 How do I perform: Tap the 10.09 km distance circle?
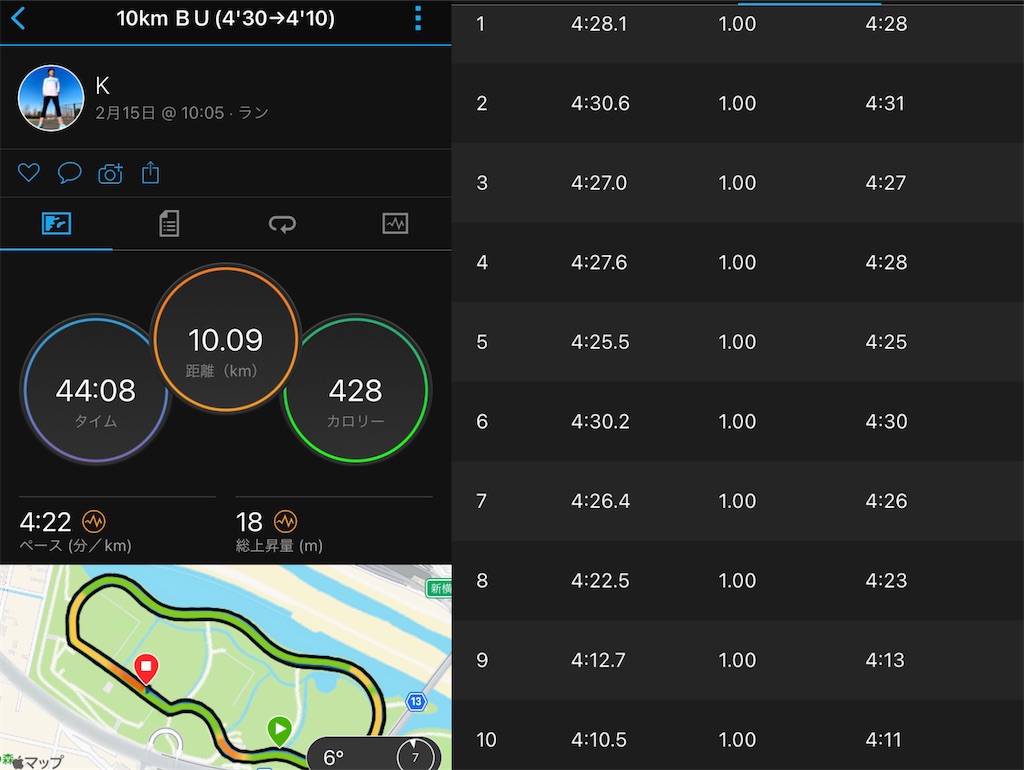226,338
